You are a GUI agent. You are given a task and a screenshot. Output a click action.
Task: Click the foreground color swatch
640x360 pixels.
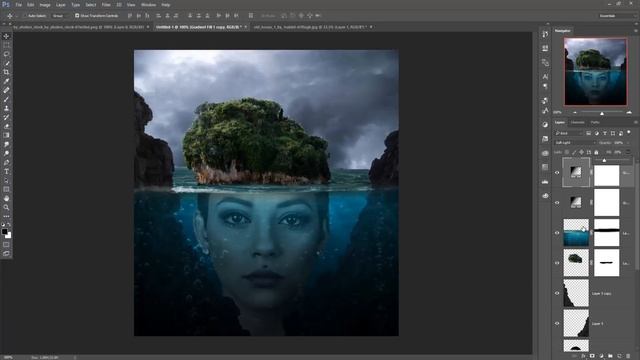coord(4,231)
